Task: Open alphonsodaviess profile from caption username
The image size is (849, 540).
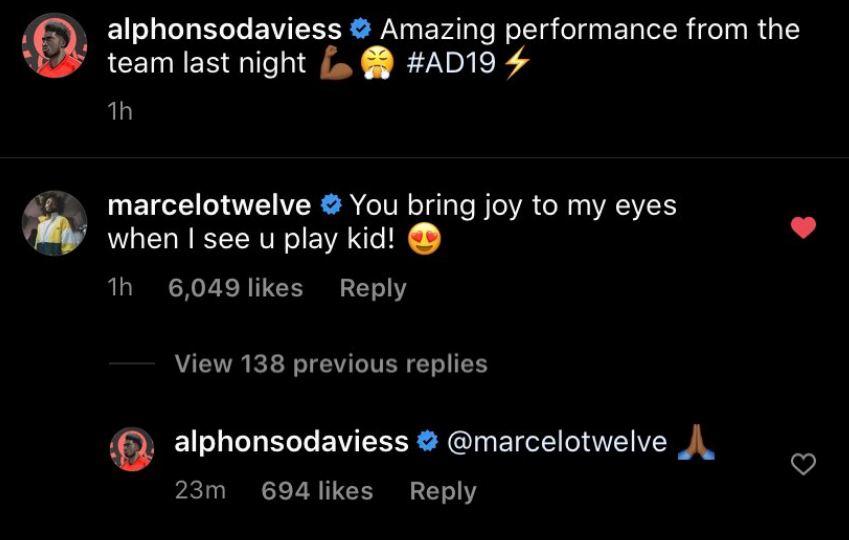Action: 224,30
